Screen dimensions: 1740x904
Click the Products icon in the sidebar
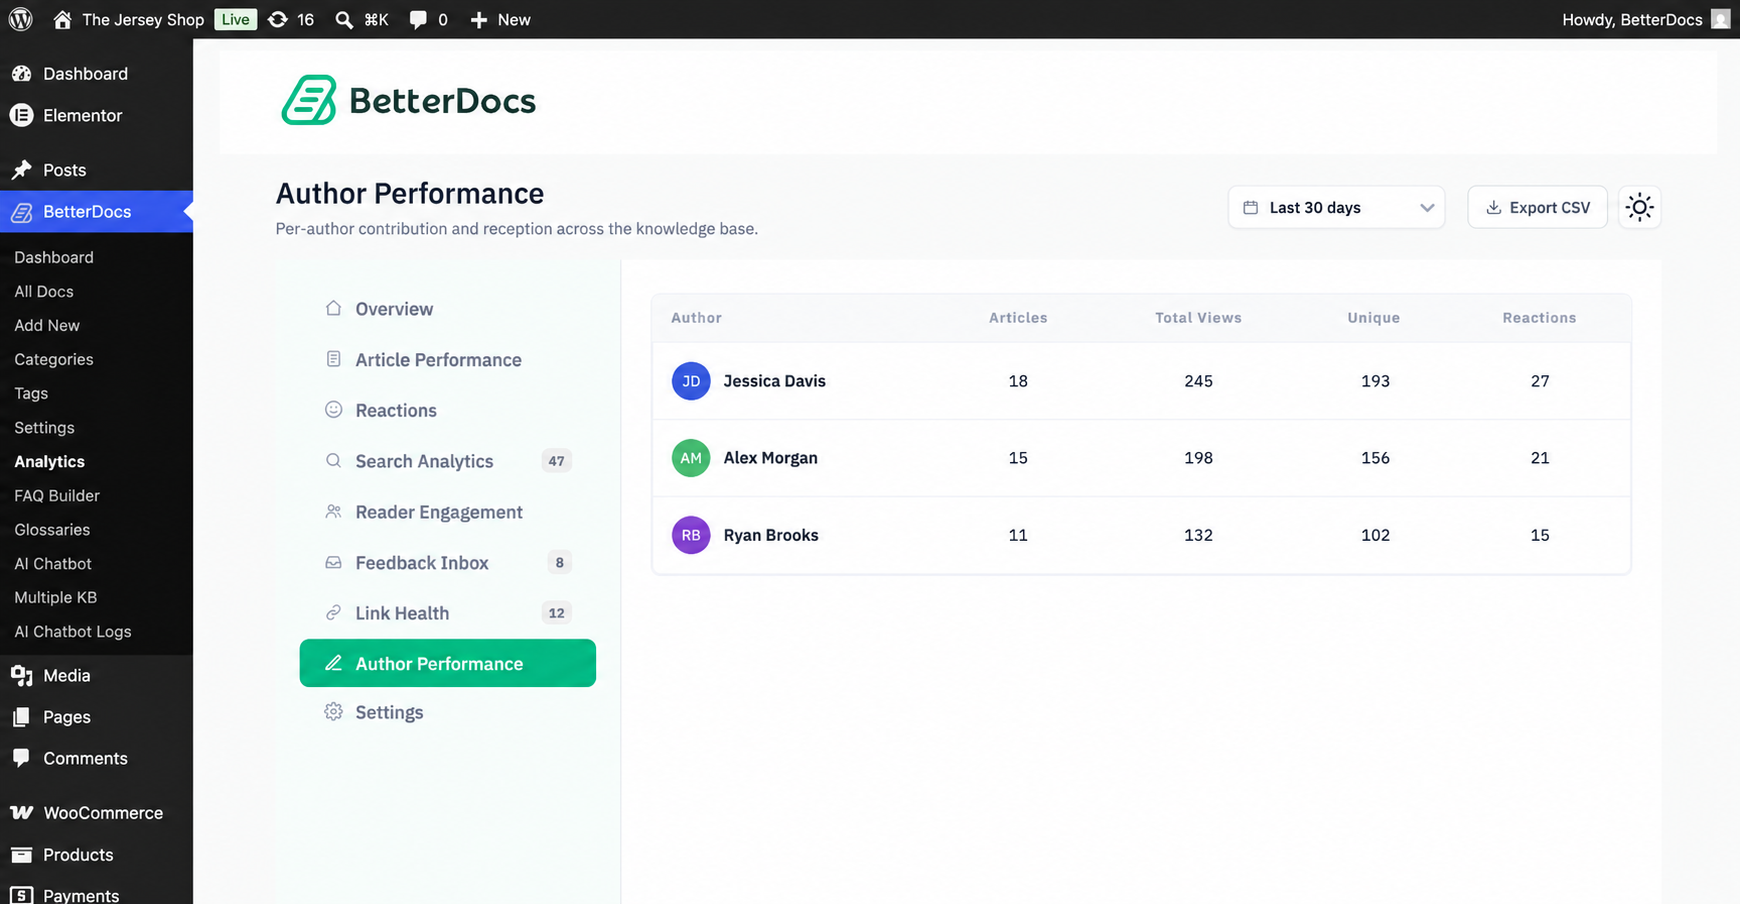[x=21, y=855]
